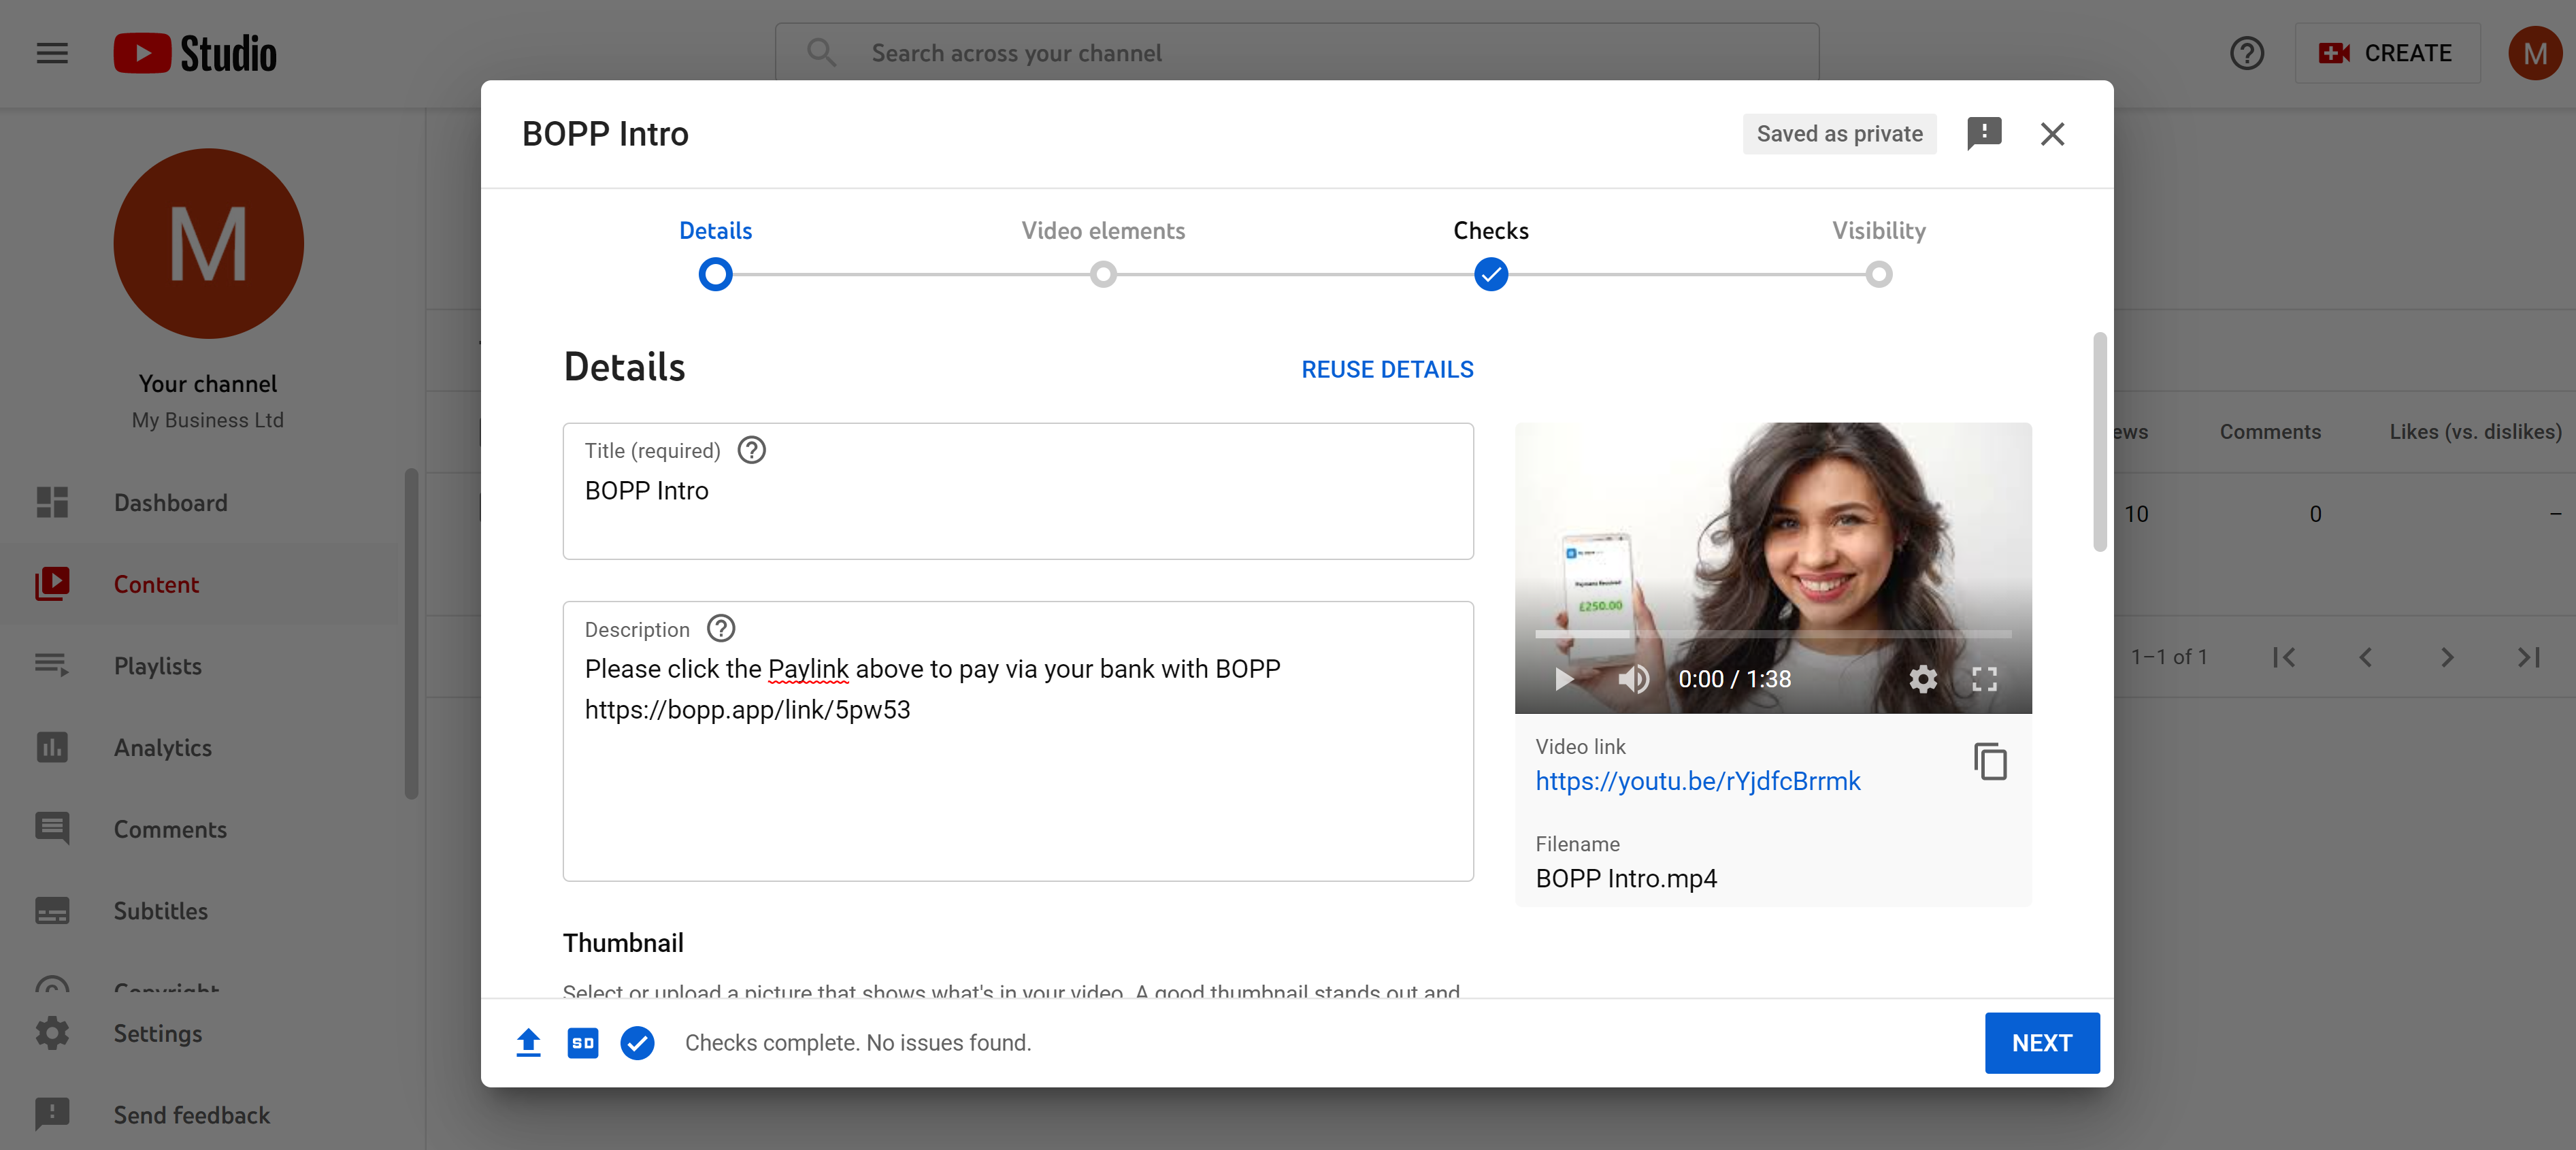Screen dimensions: 2576x1150
Task: Go to first page of content table
Action: click(x=2283, y=657)
